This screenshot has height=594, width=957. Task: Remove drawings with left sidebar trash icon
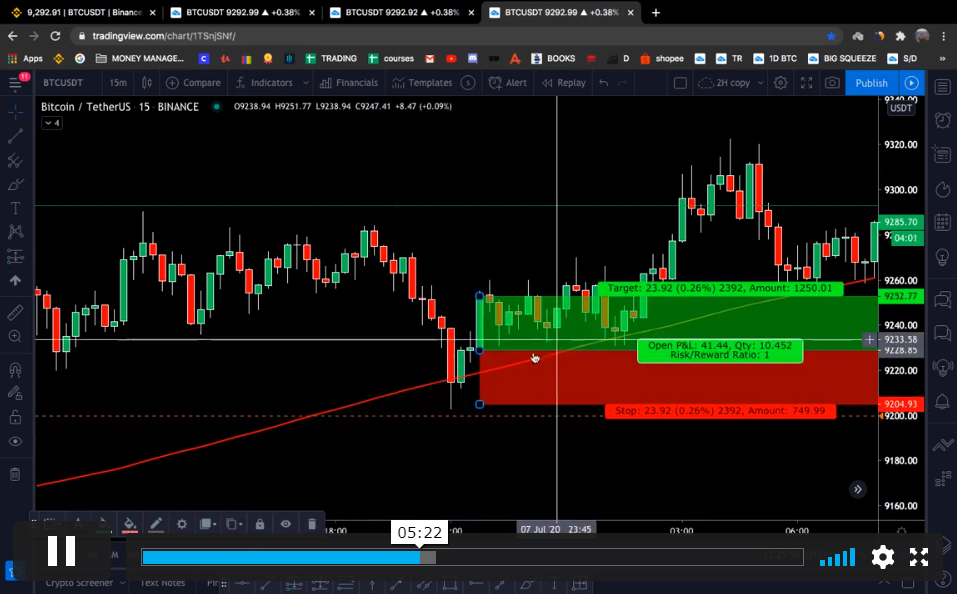[x=15, y=474]
